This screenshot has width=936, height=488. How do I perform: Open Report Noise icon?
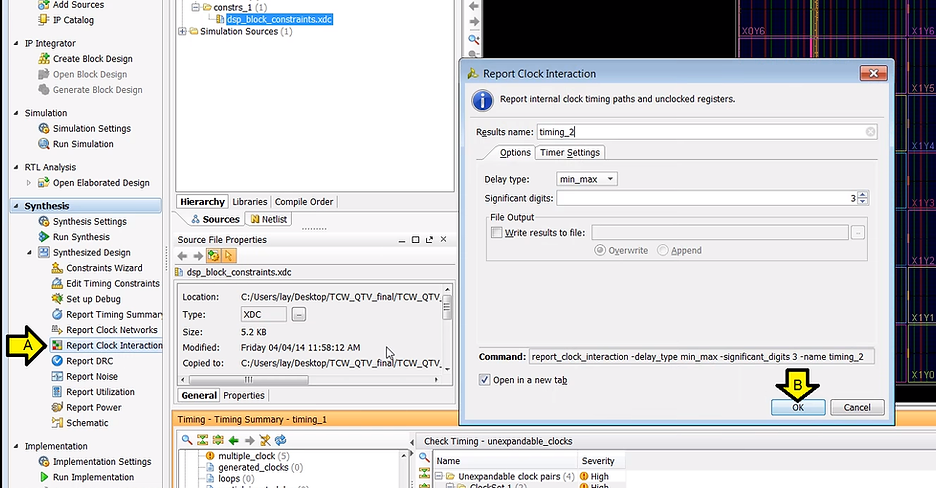[x=57, y=376]
